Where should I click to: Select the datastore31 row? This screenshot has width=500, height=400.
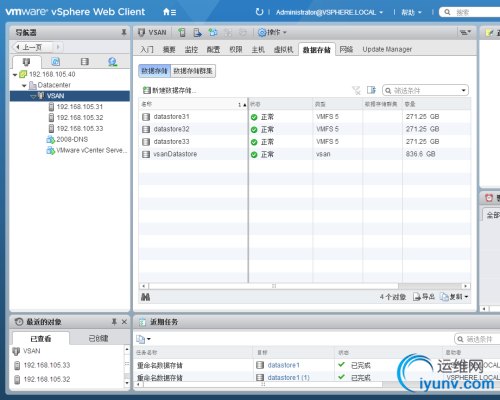click(x=304, y=117)
